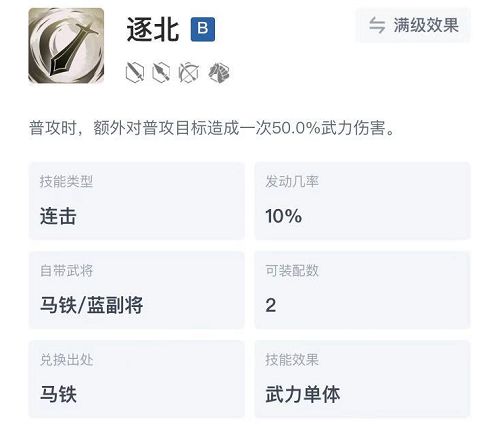This screenshot has height=424, width=497.
Task: Toggle the 满级效果 max level view
Action: pyautogui.click(x=413, y=25)
